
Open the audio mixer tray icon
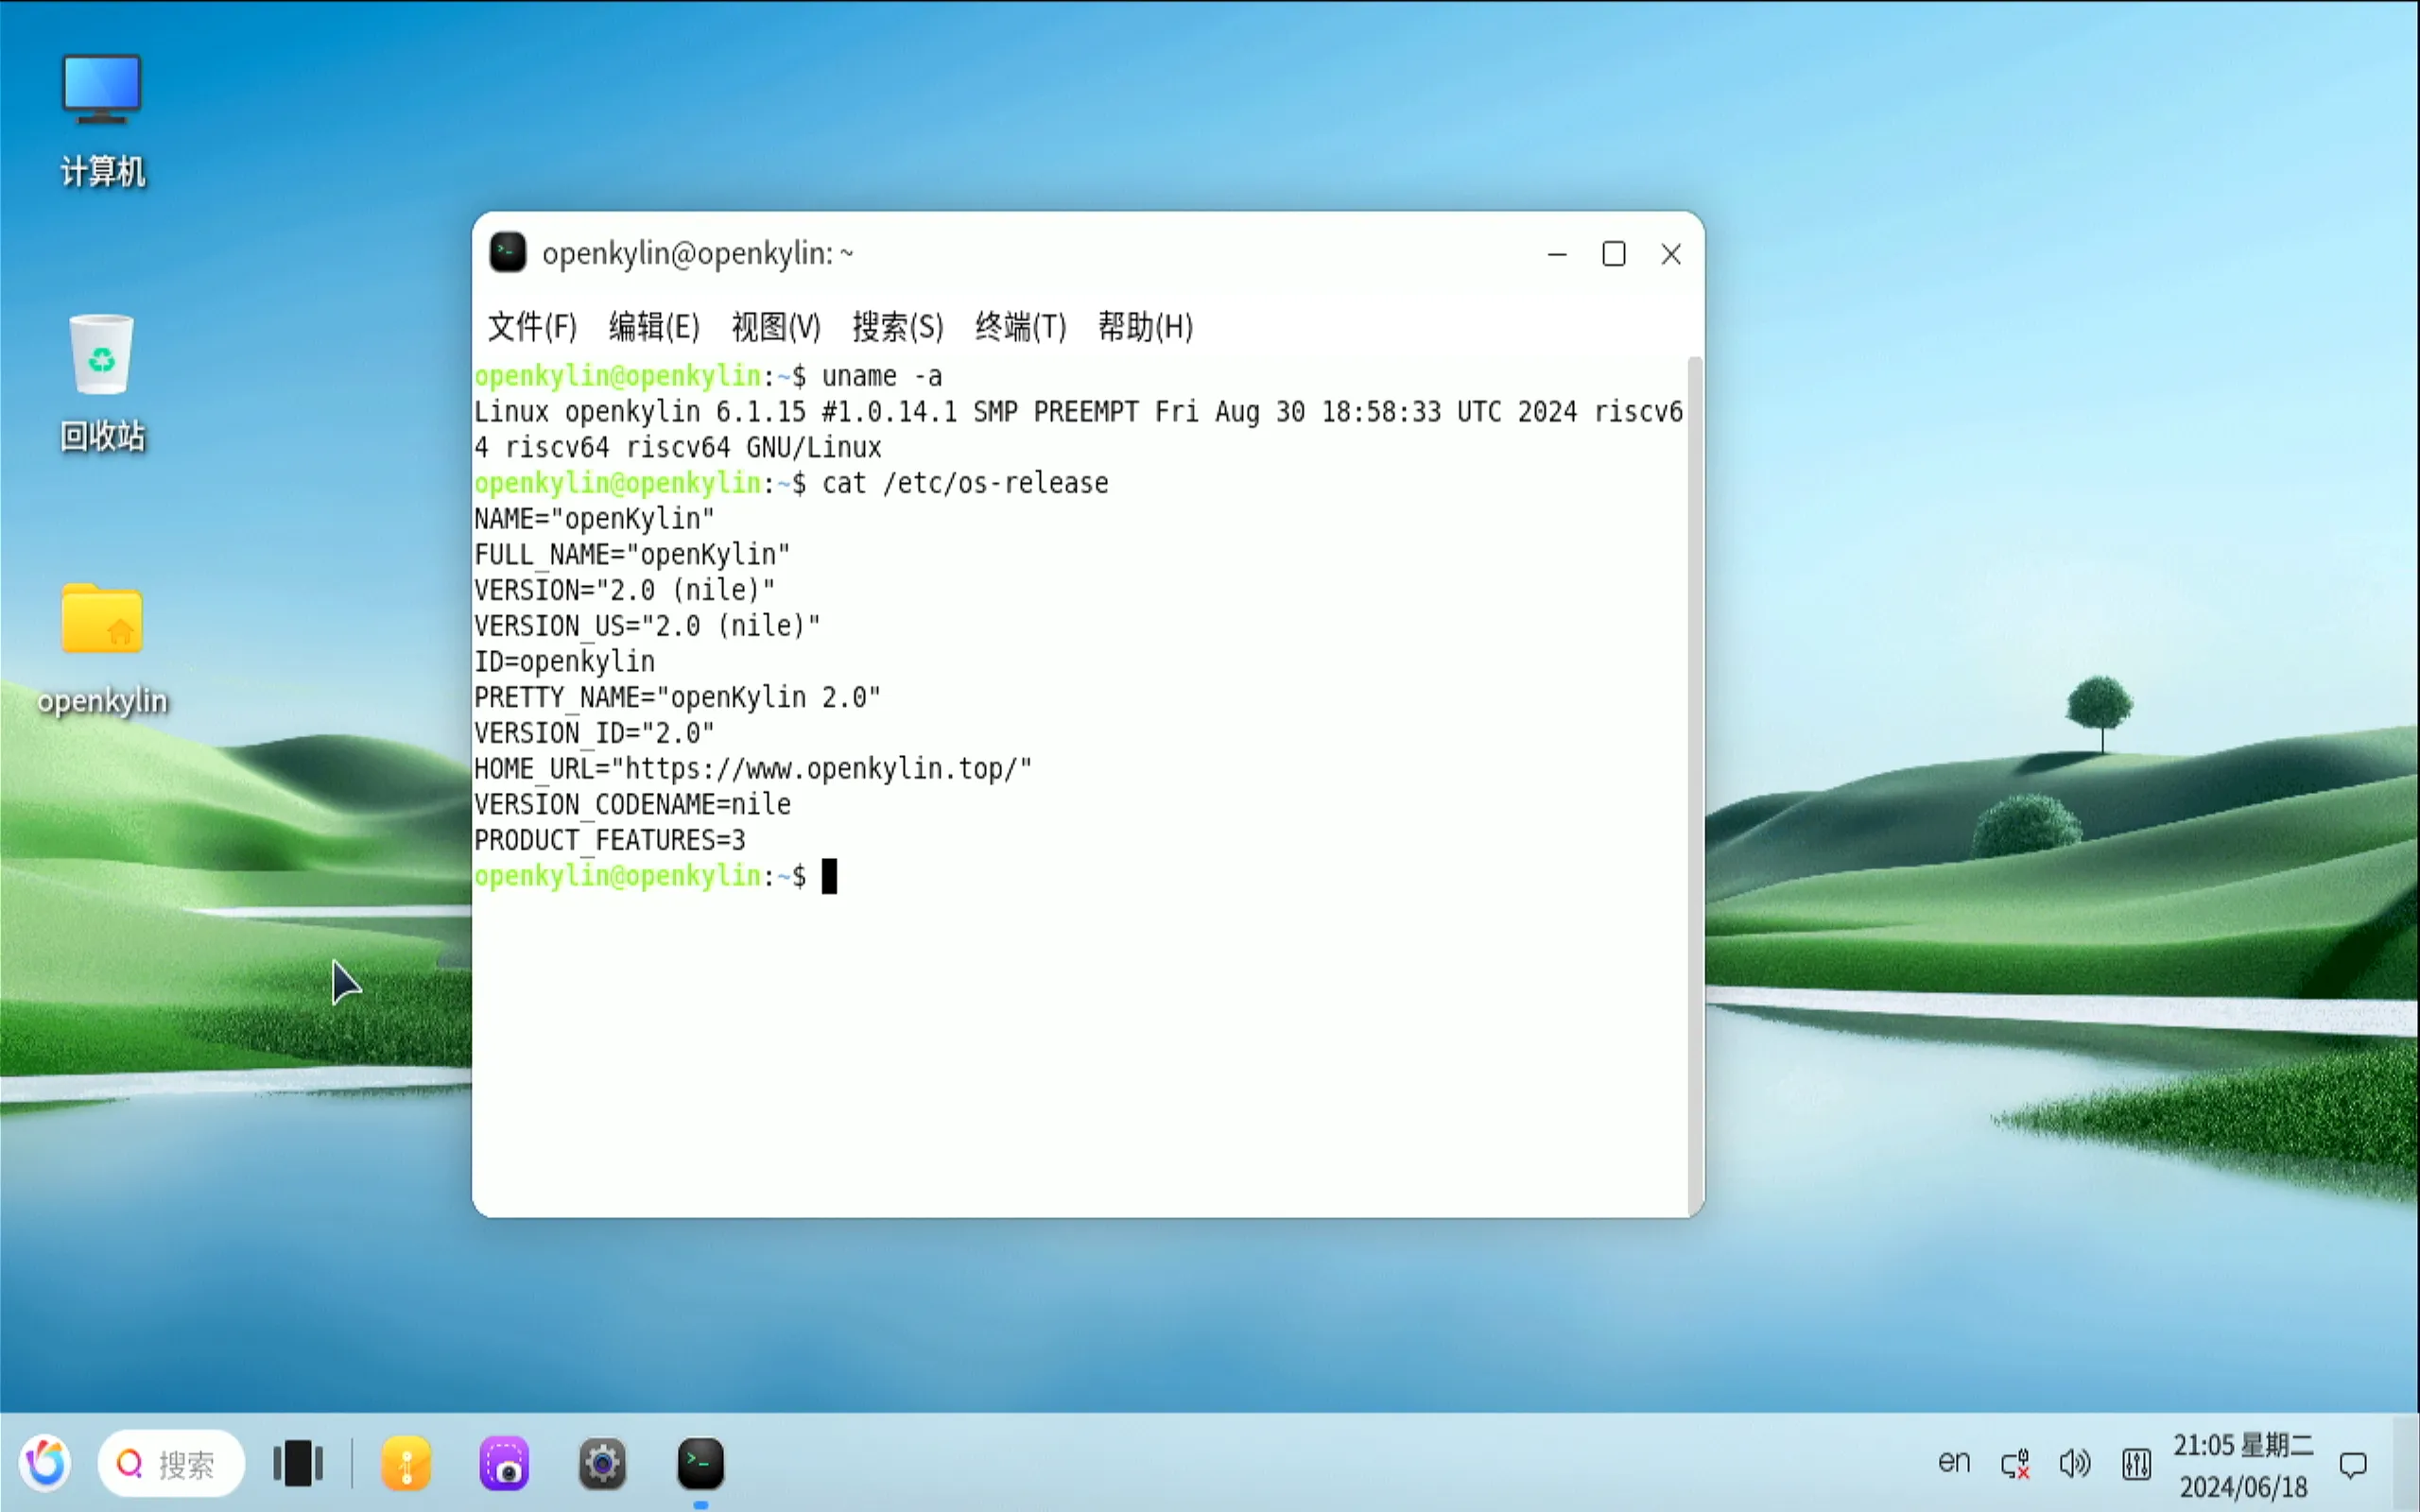[x=2136, y=1463]
